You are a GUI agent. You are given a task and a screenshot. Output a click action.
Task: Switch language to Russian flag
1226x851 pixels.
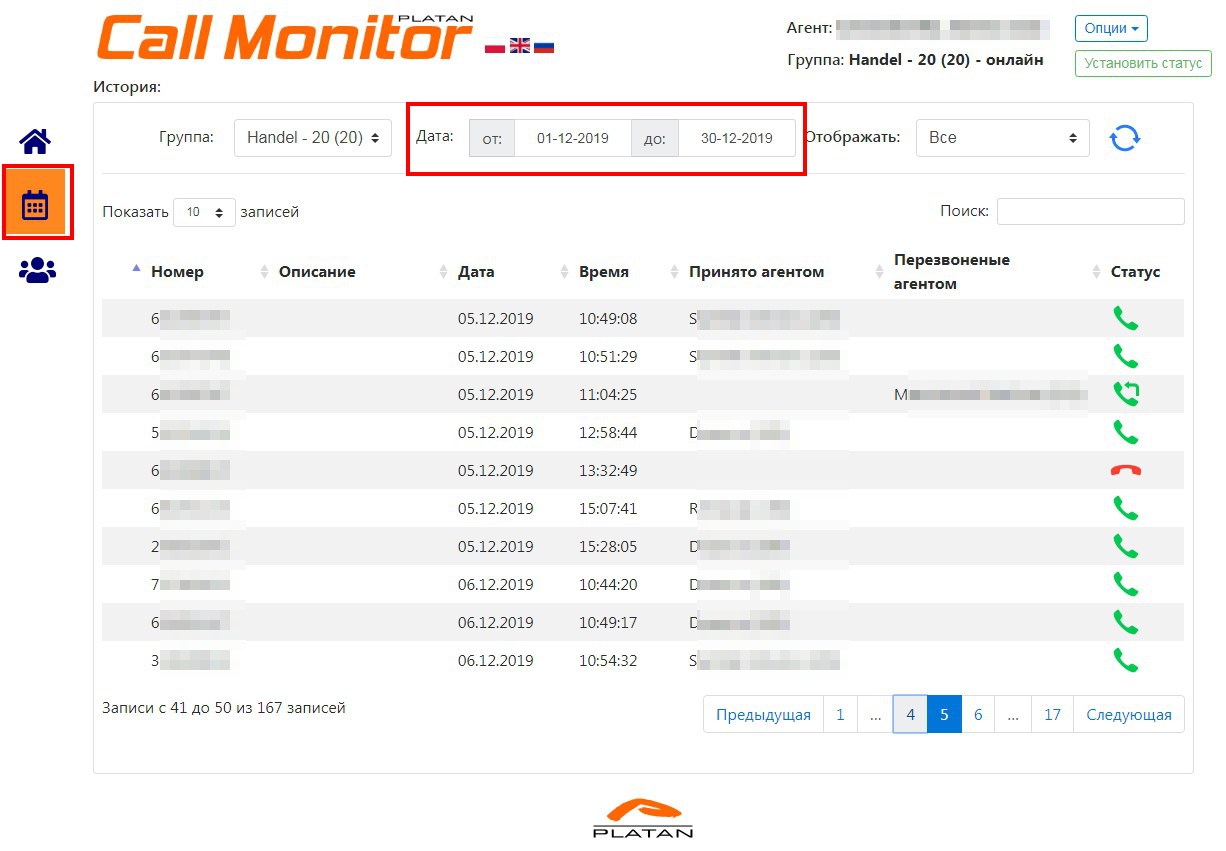544,46
